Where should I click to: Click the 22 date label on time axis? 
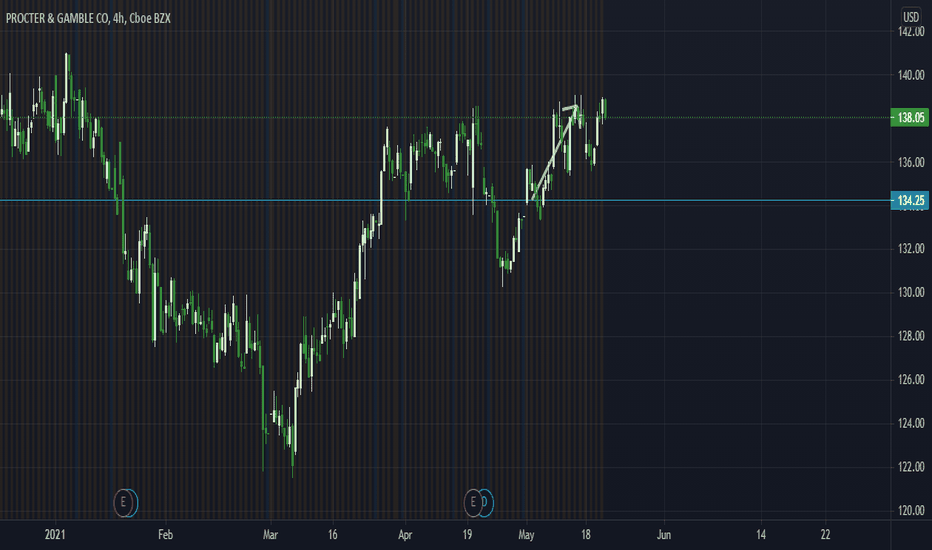[x=825, y=535]
